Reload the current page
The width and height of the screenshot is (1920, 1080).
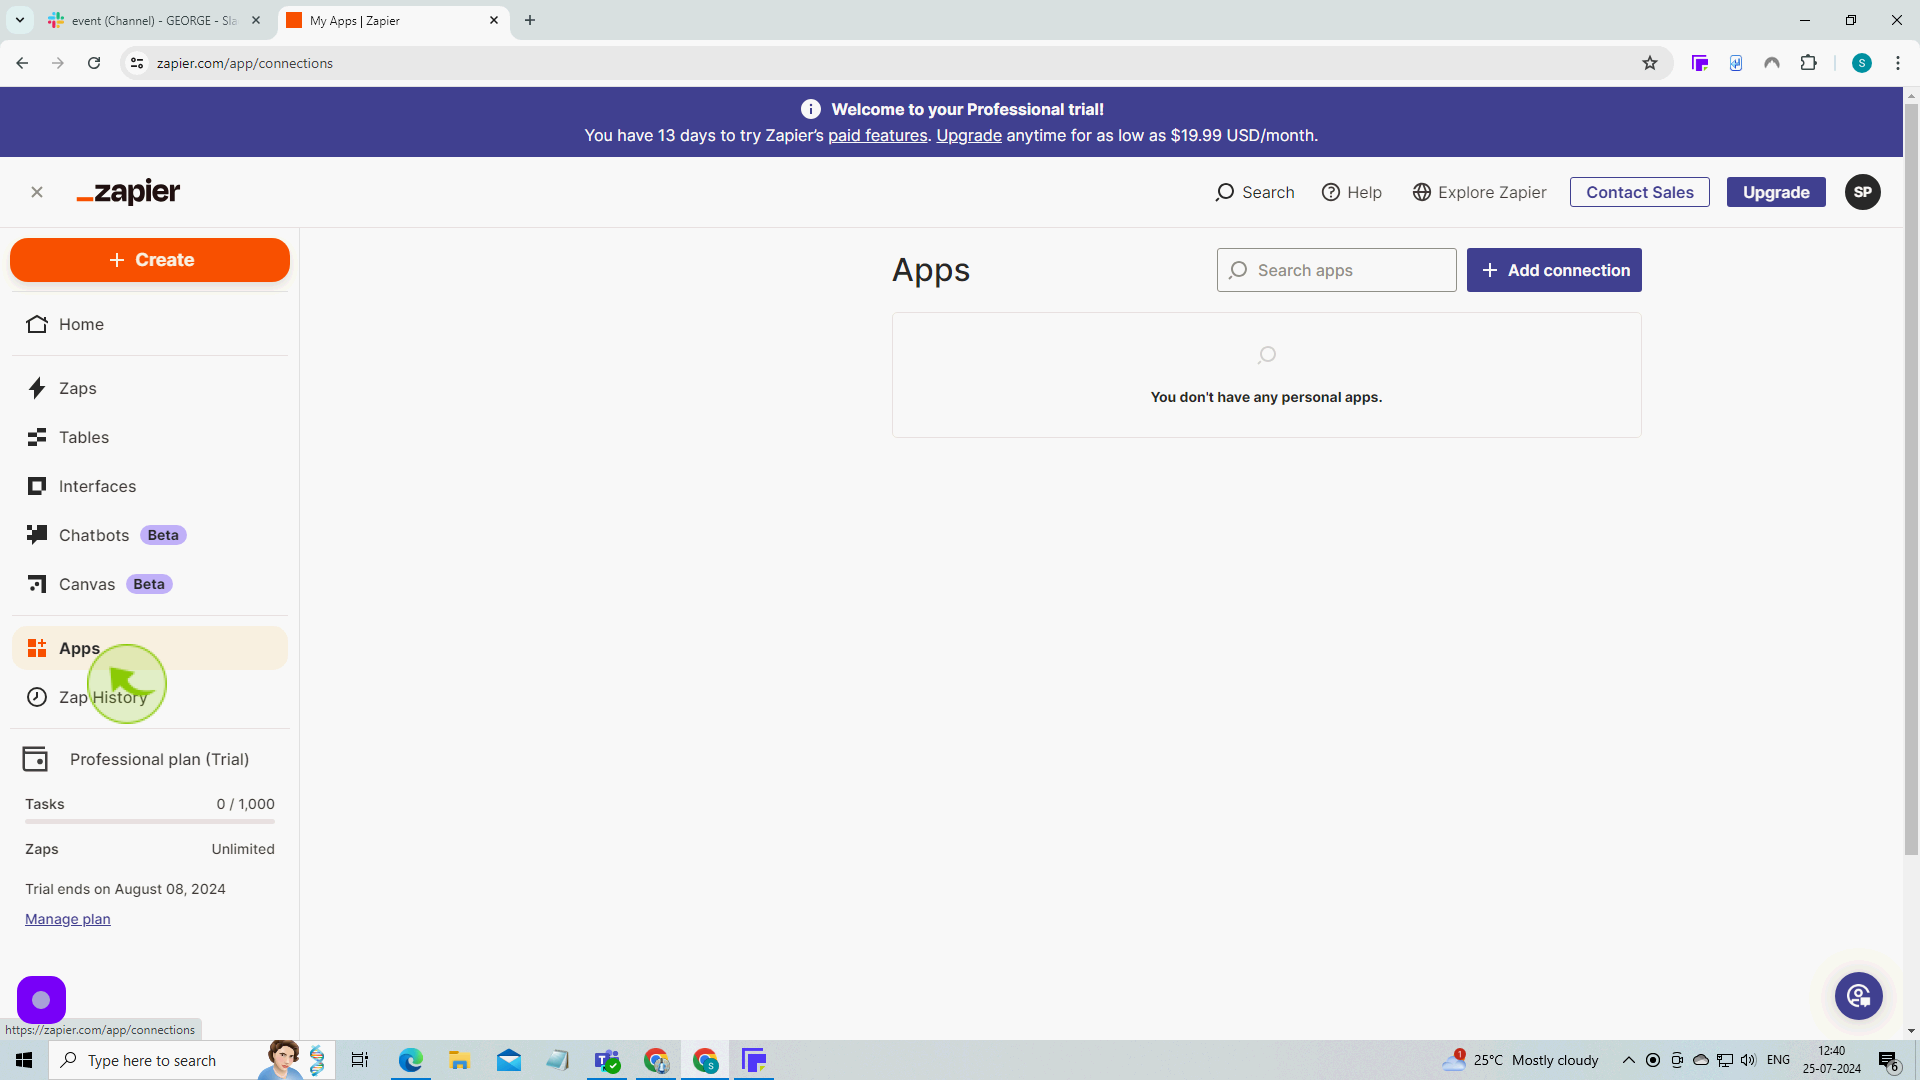tap(94, 63)
